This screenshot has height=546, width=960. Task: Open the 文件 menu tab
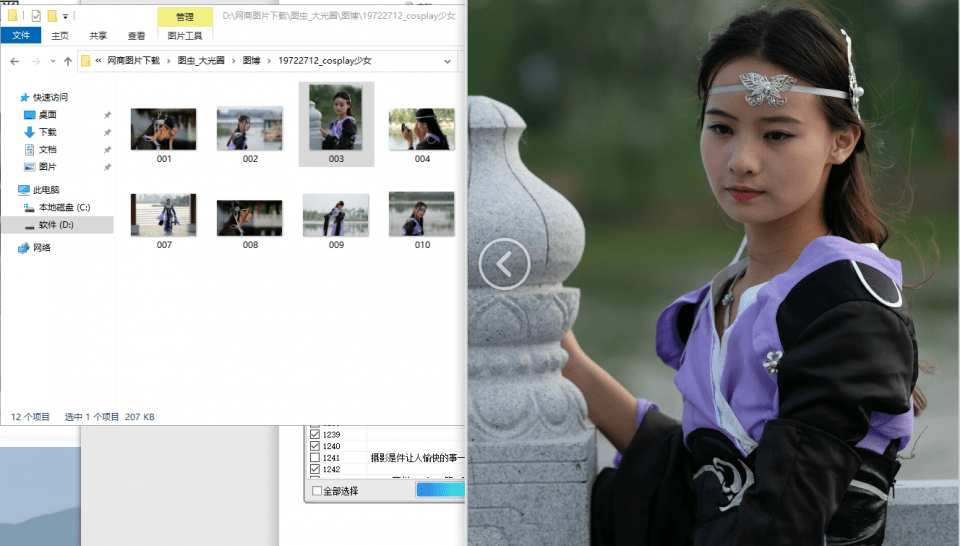click(x=20, y=35)
